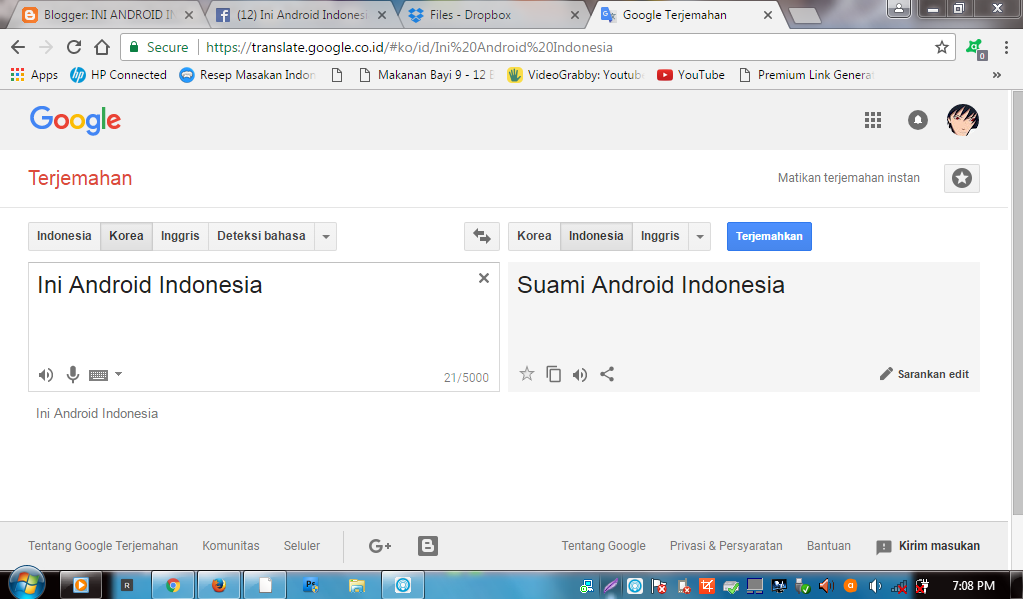Open Firefox from the taskbar
The width and height of the screenshot is (1023, 599).
coord(219,585)
